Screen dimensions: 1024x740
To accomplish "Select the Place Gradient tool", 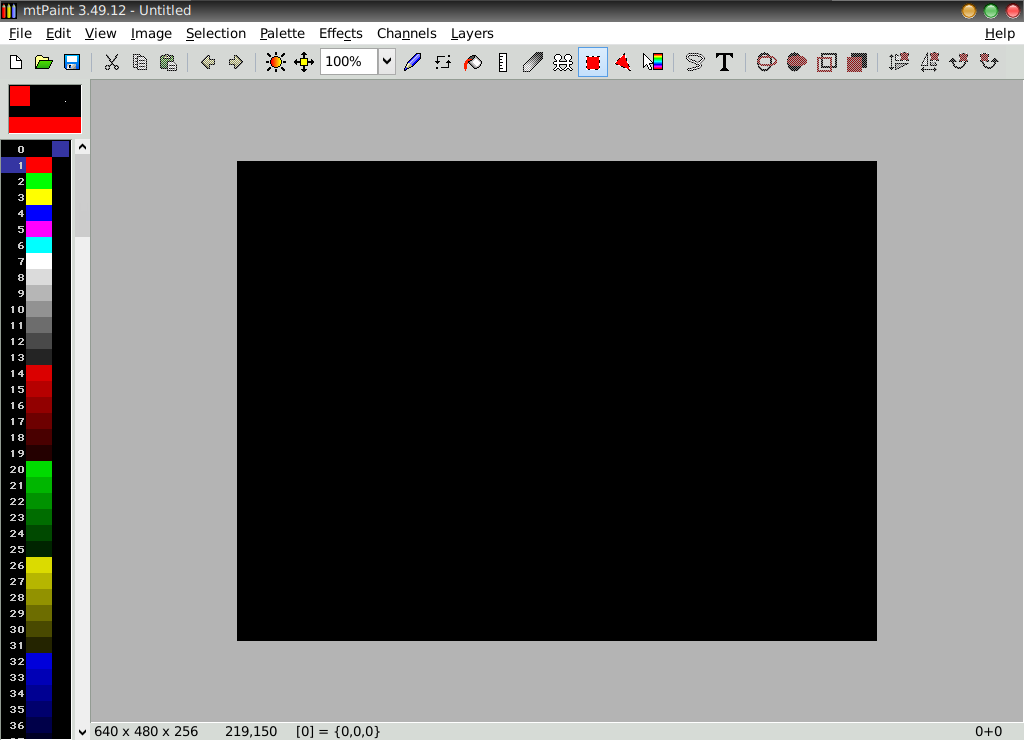I will pos(653,62).
